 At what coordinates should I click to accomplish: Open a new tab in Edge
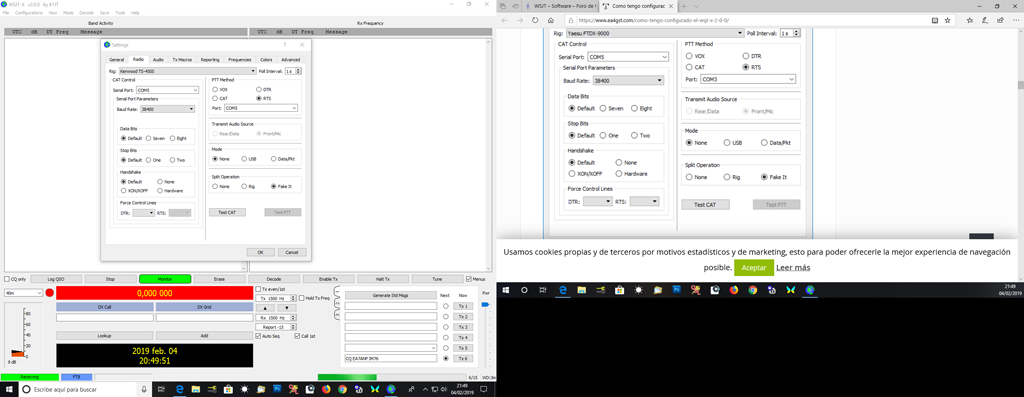pyautogui.click(x=684, y=6)
